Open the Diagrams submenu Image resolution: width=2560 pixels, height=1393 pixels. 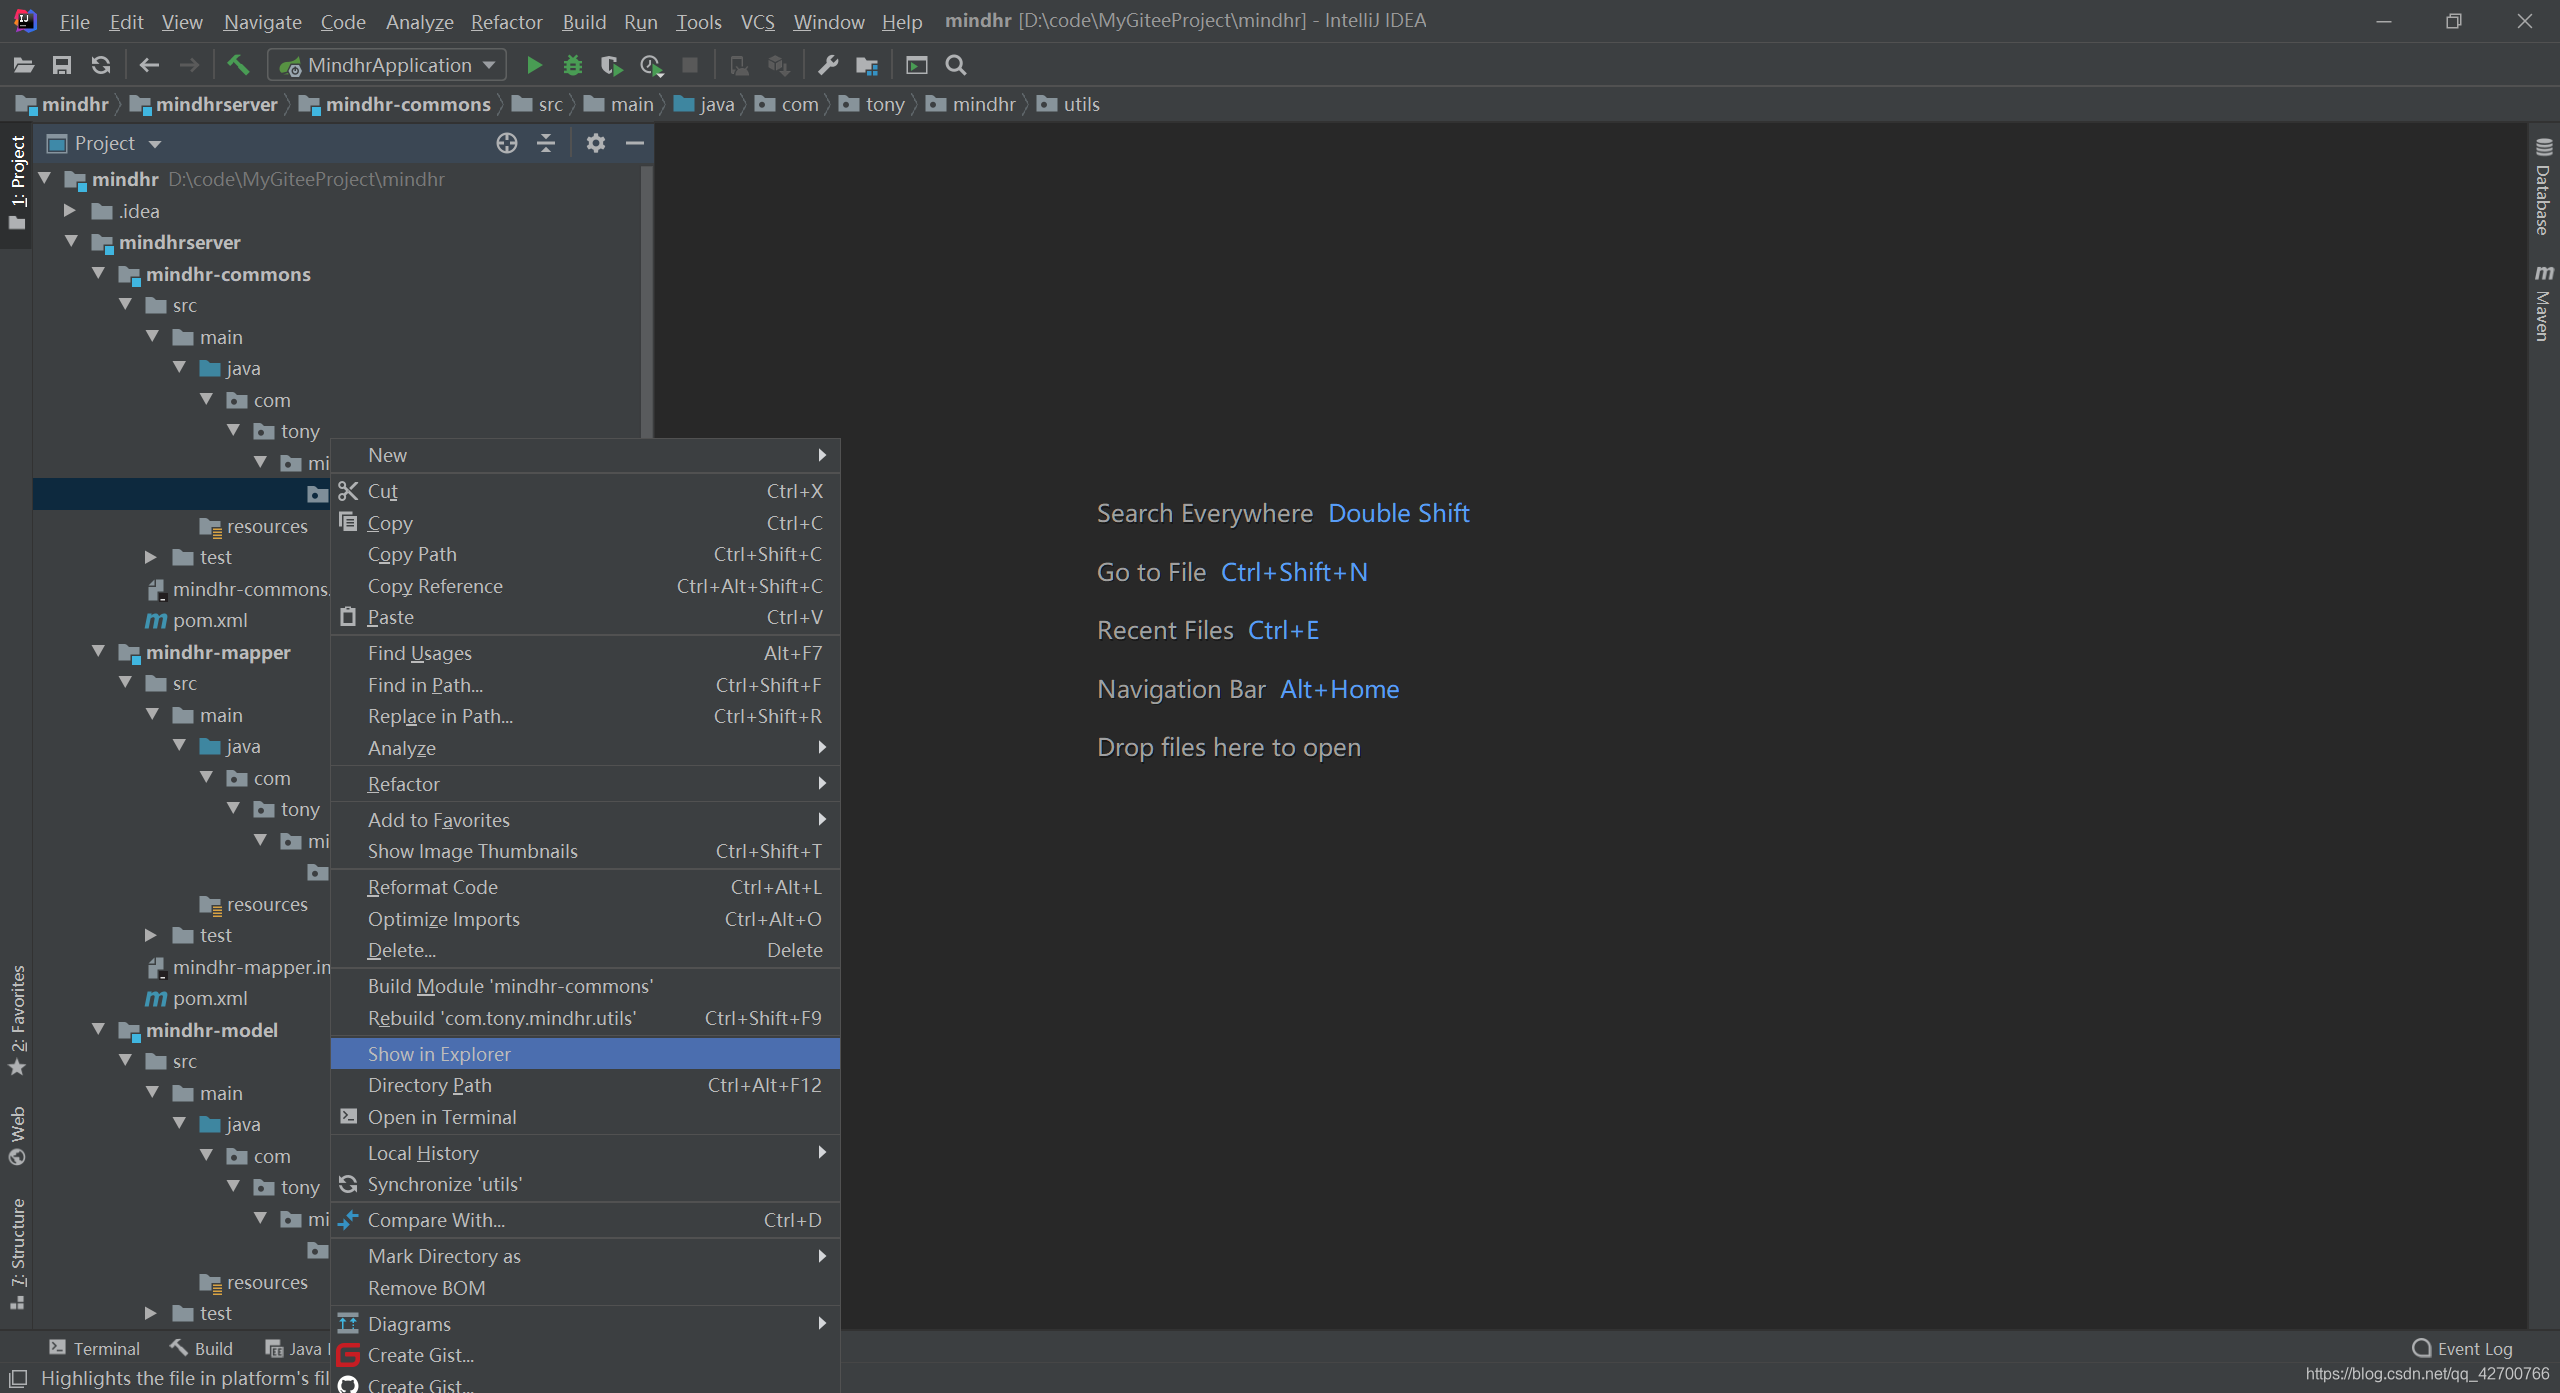585,1324
